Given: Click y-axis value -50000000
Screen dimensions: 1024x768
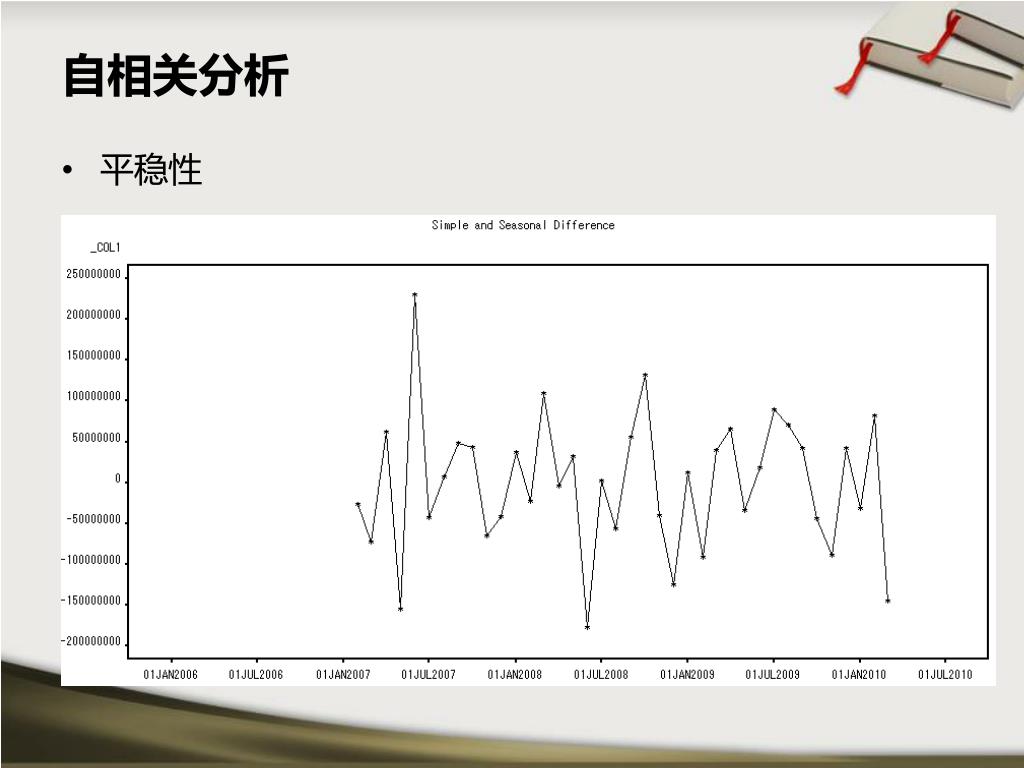Looking at the screenshot, I should [93, 519].
